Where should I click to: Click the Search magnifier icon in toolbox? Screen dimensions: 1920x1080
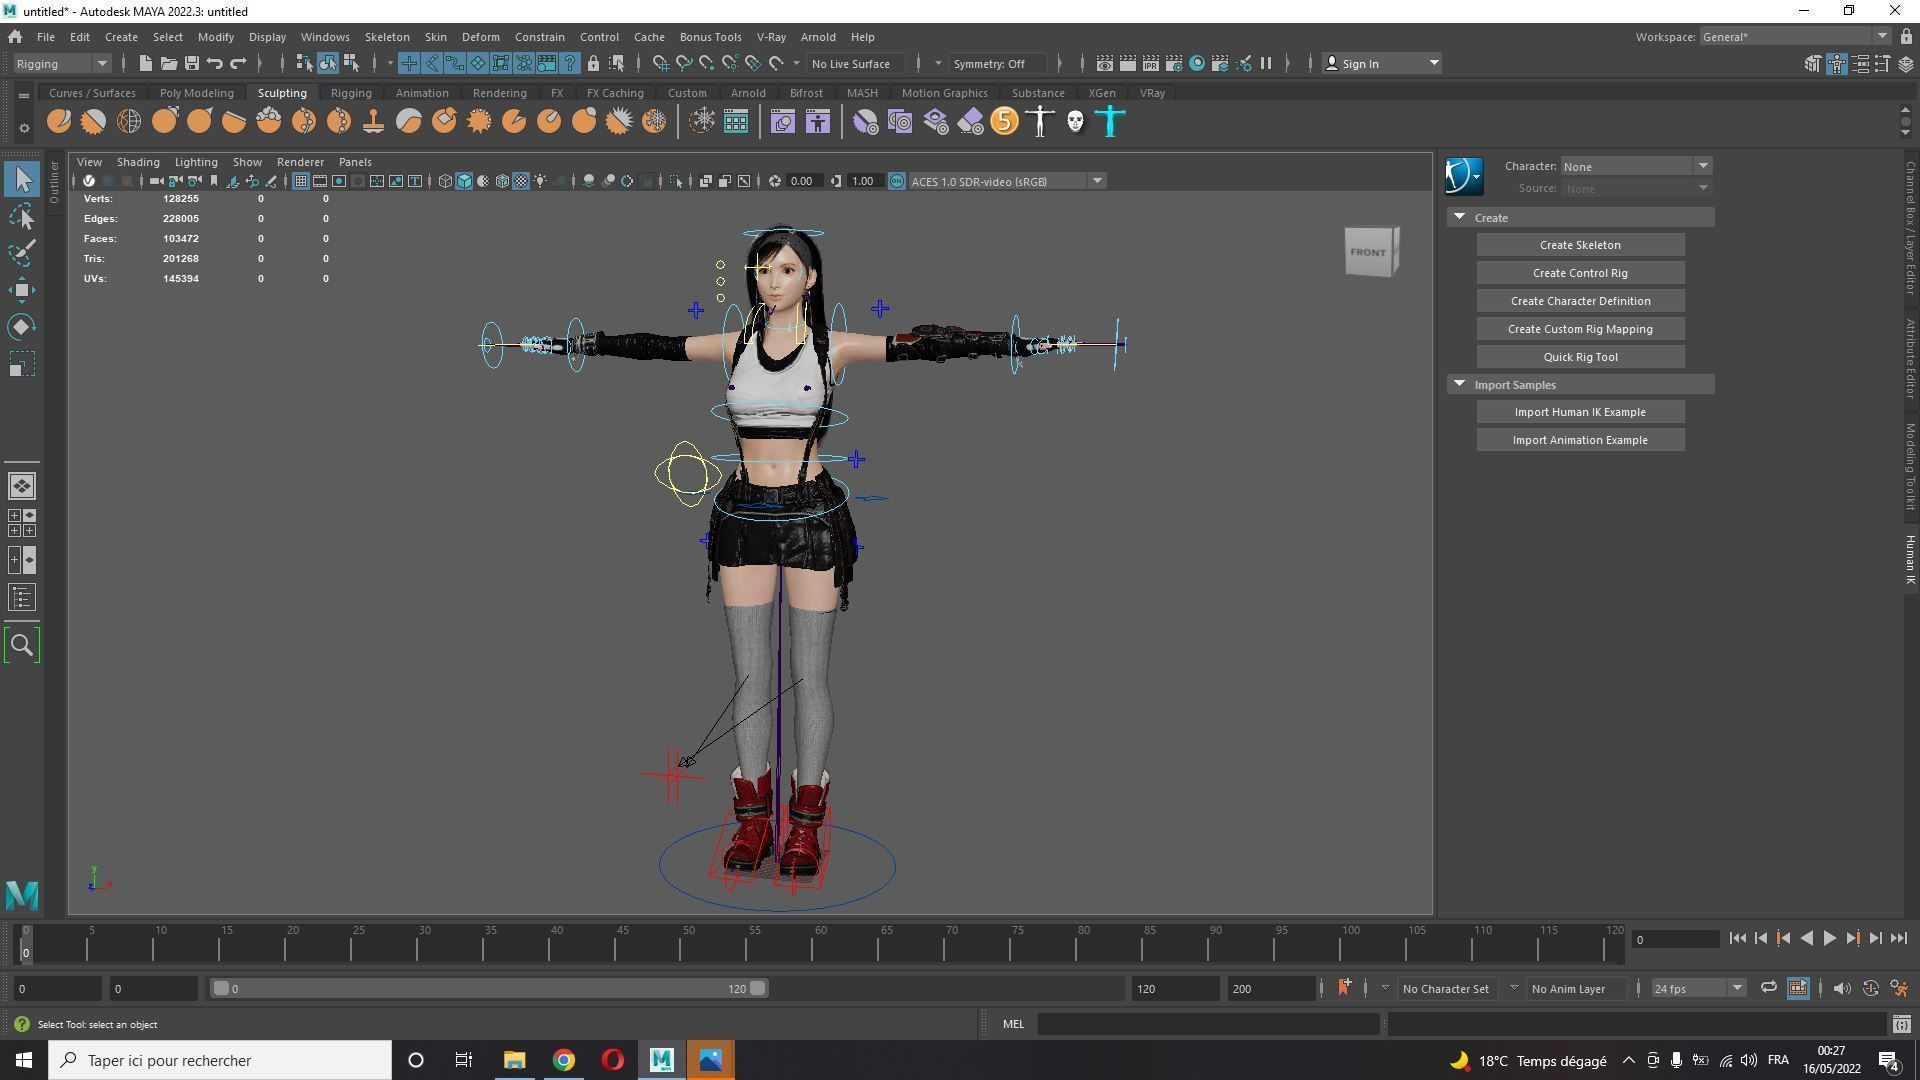(x=22, y=645)
